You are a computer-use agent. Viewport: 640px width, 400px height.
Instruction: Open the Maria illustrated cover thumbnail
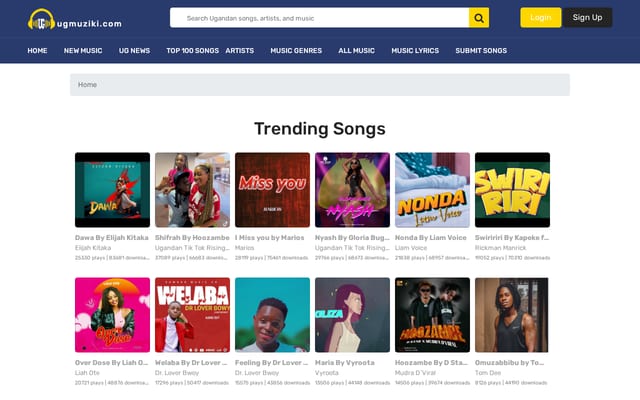(x=352, y=315)
